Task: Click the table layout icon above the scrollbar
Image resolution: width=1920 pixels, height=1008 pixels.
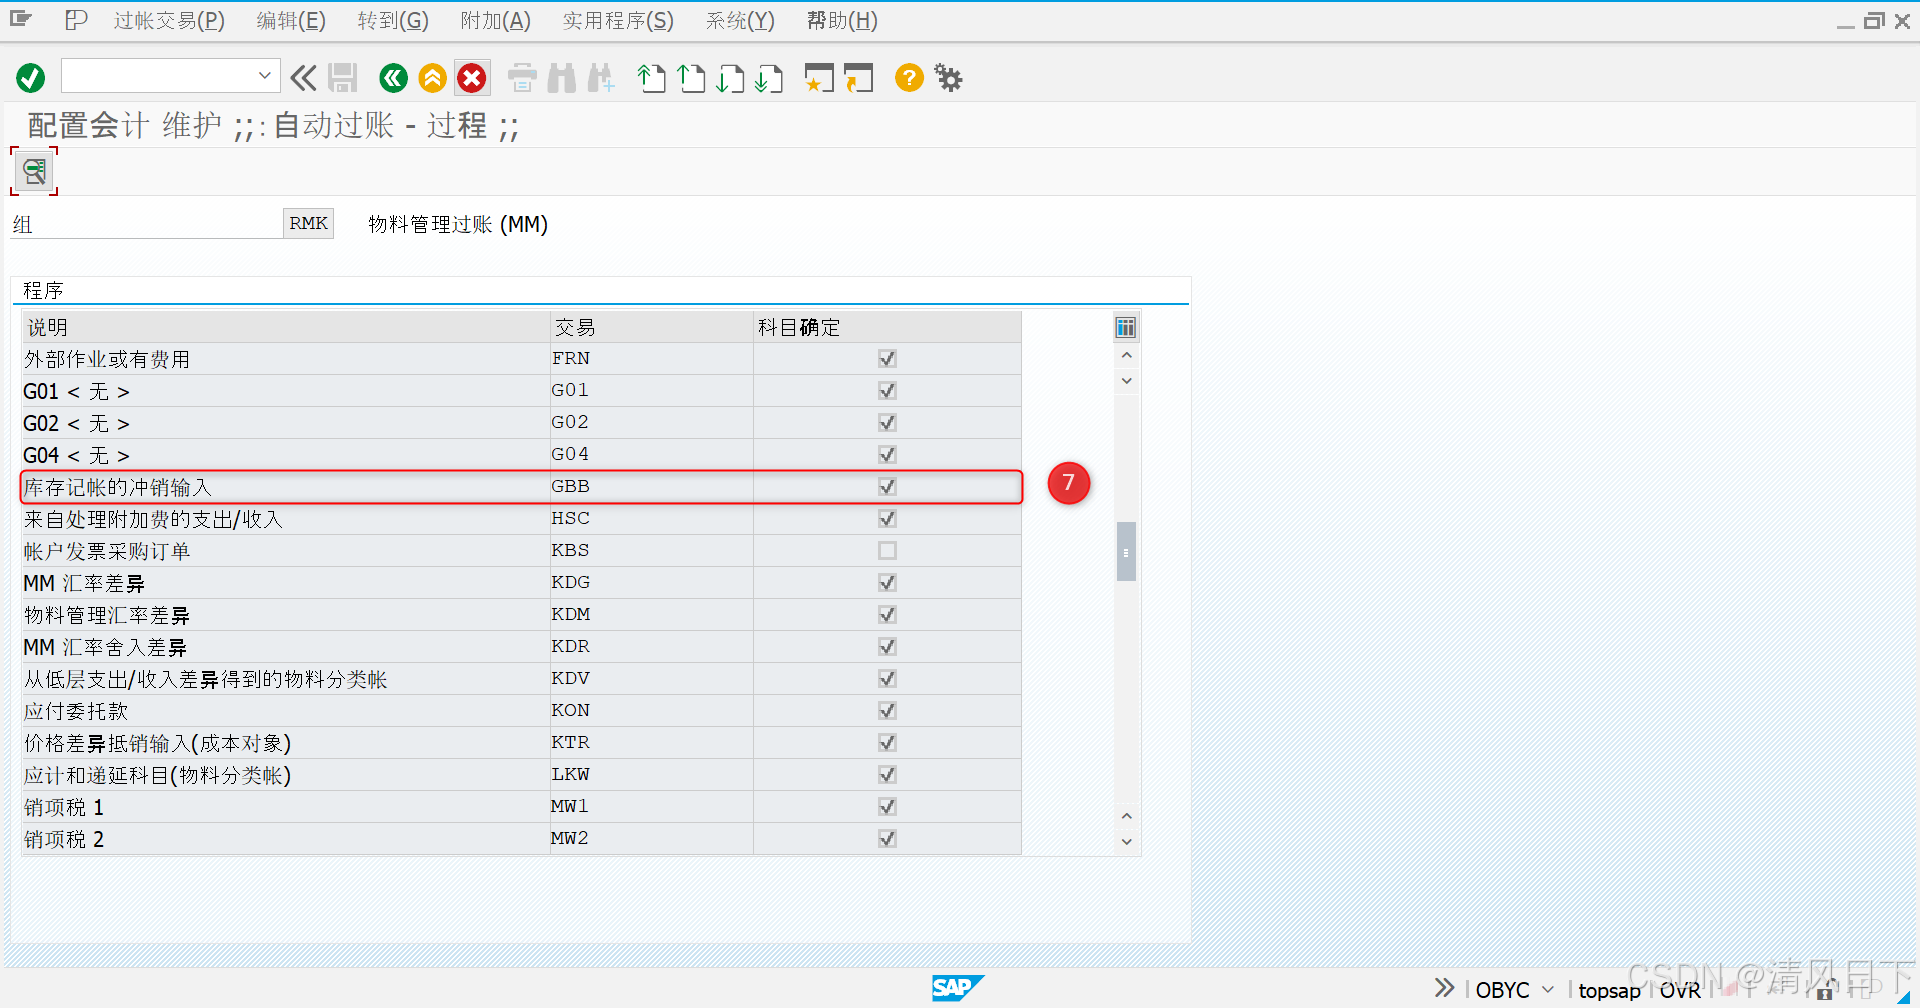Action: 1125,327
